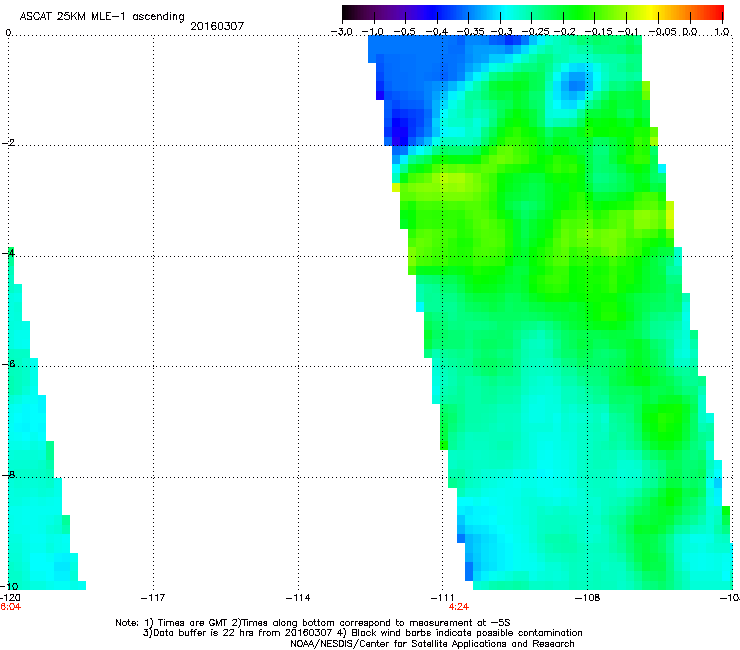Click the -0.4 color scale label

pos(437,32)
